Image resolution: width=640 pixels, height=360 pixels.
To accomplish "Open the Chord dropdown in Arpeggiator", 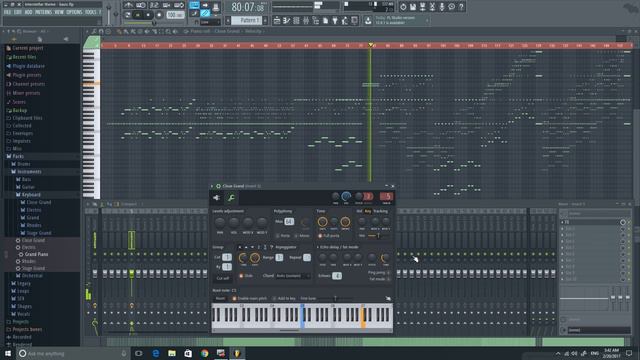I will [293, 276].
